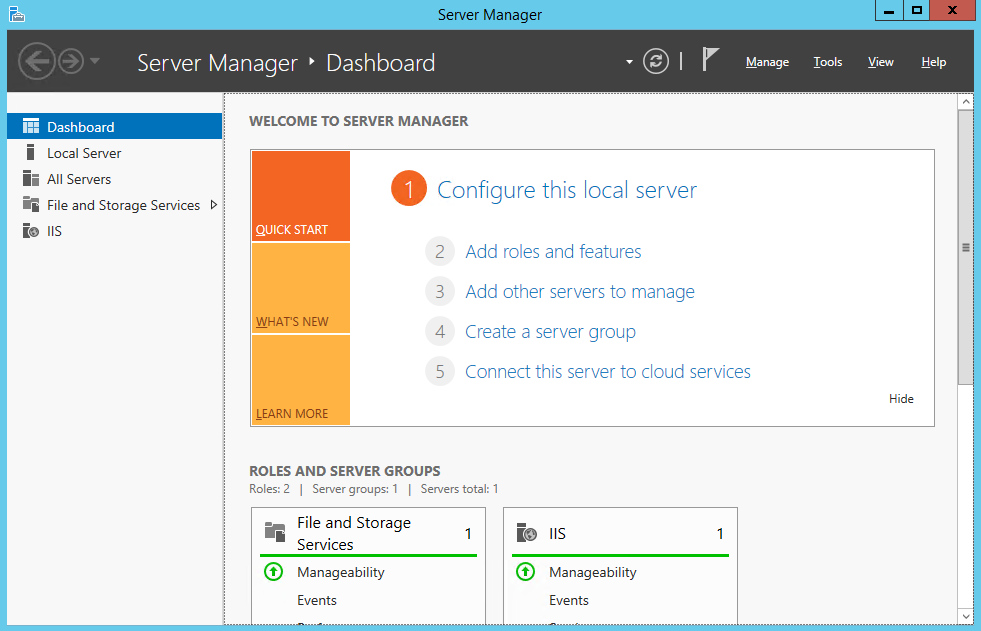The image size is (981, 631).
Task: Open the notifications flag icon
Action: (x=710, y=61)
